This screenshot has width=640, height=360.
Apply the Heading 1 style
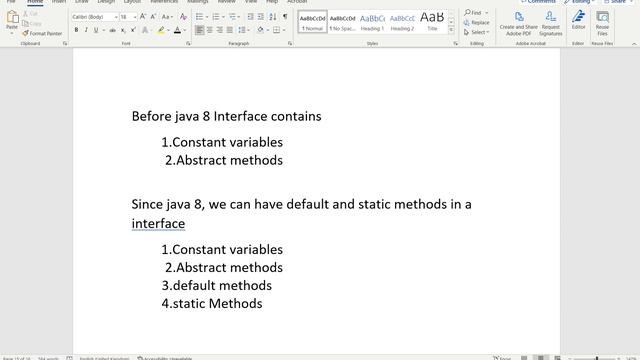(x=372, y=22)
